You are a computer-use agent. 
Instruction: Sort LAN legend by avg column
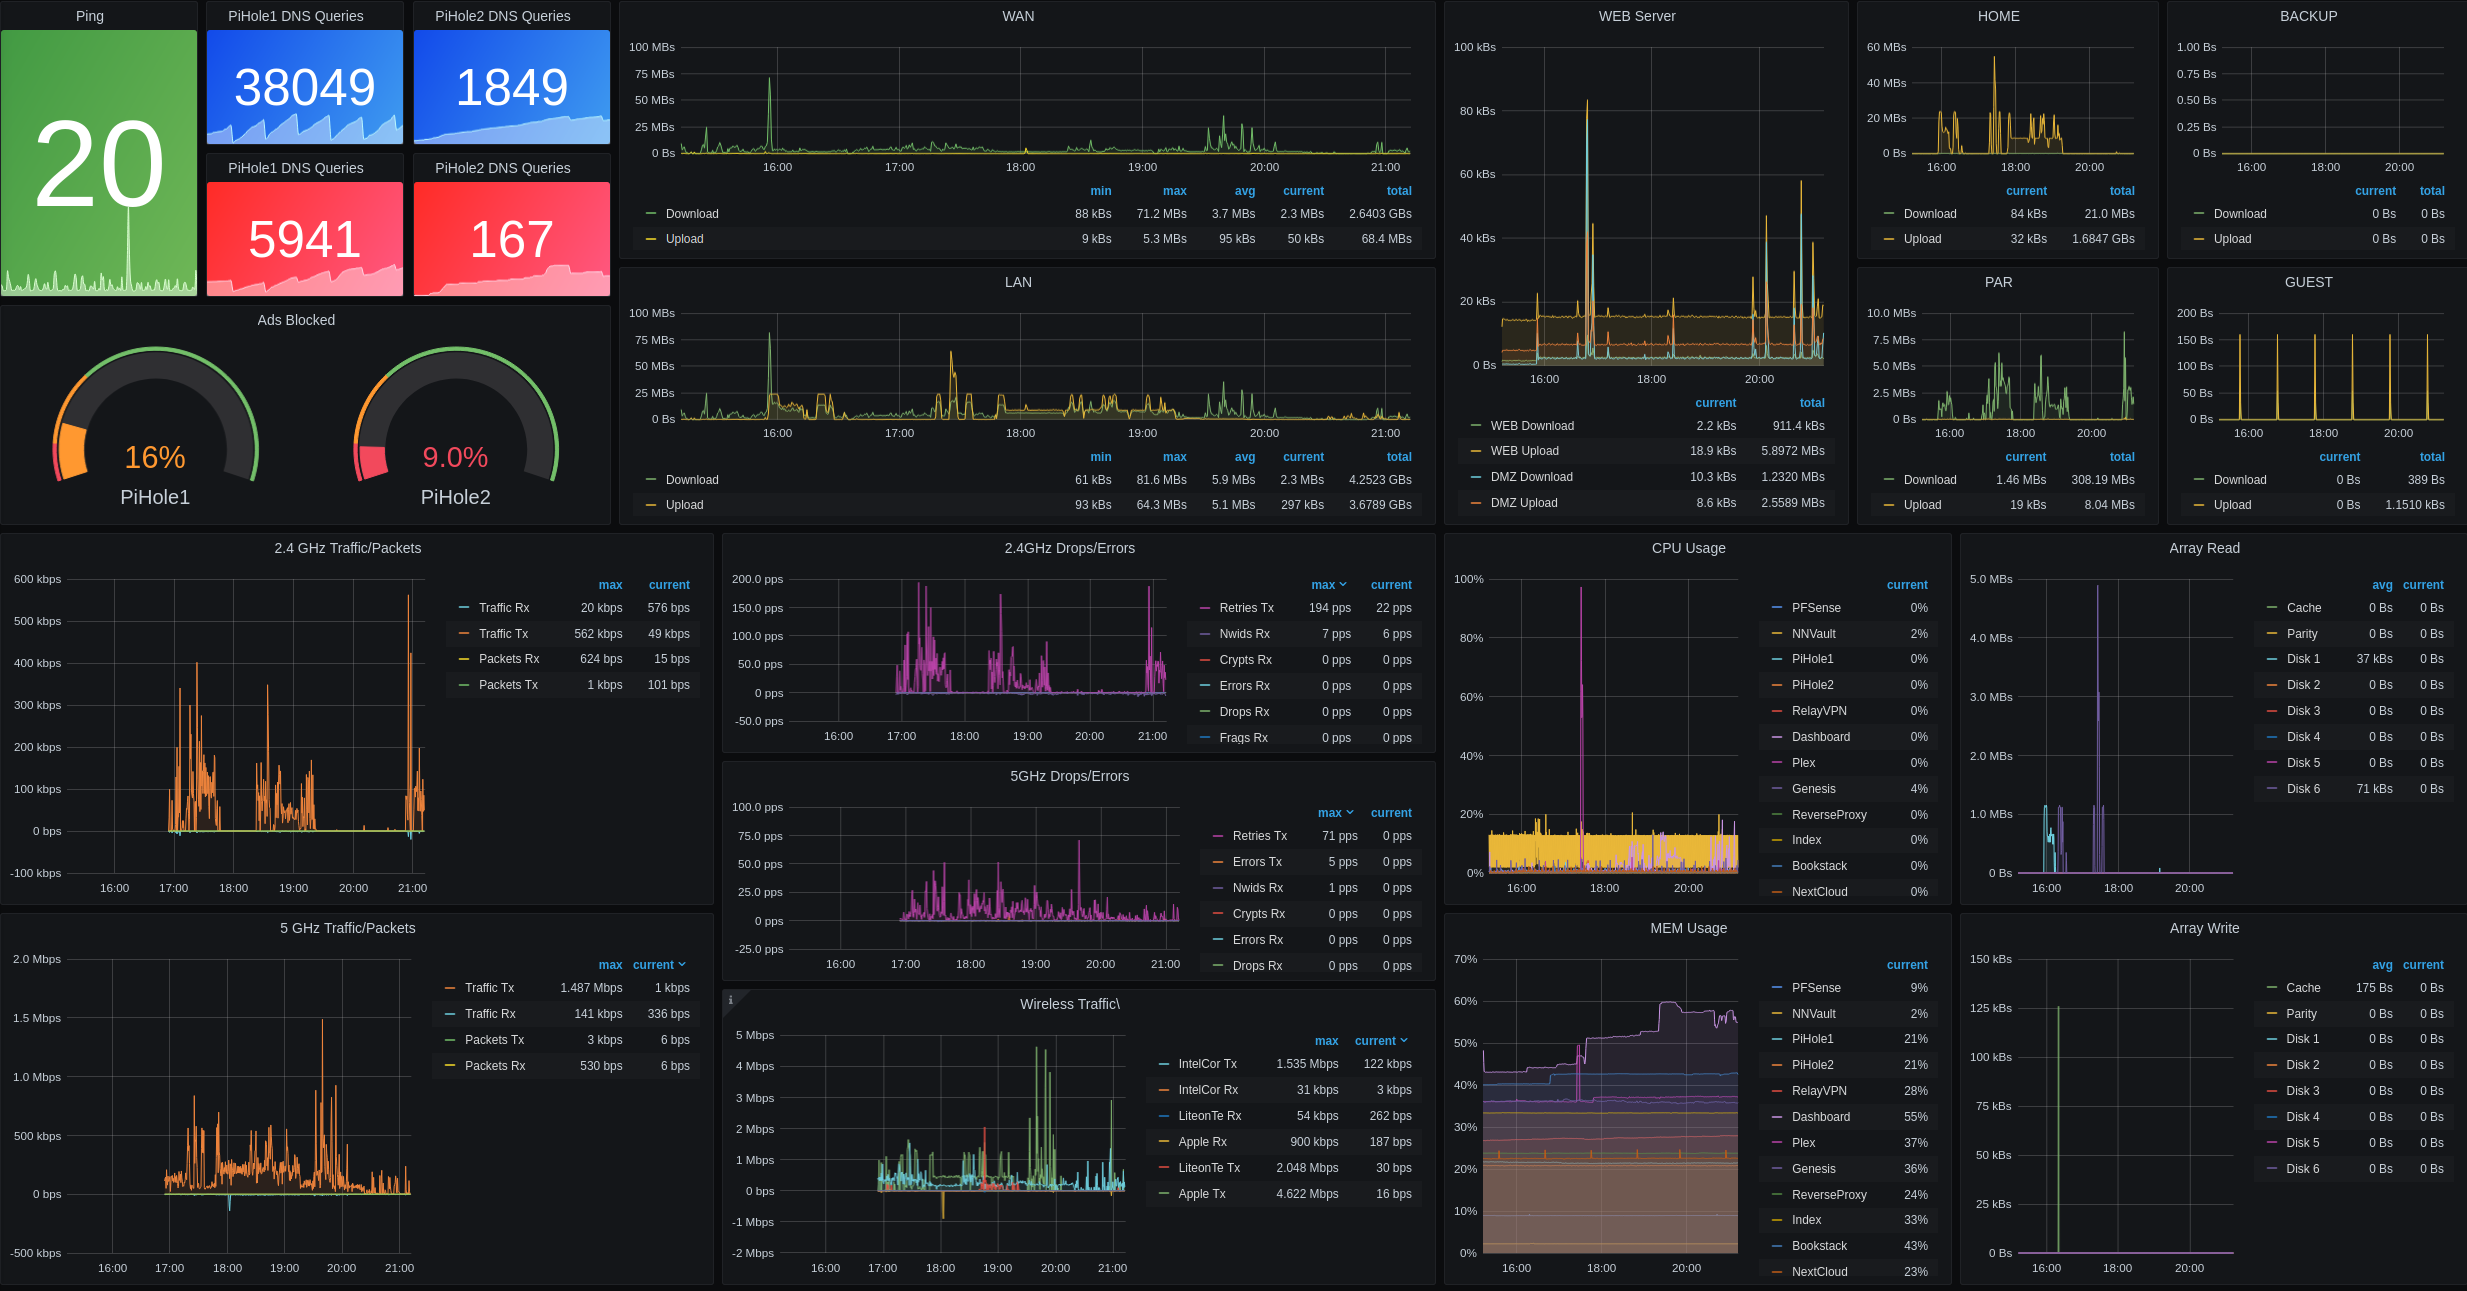pos(1244,457)
